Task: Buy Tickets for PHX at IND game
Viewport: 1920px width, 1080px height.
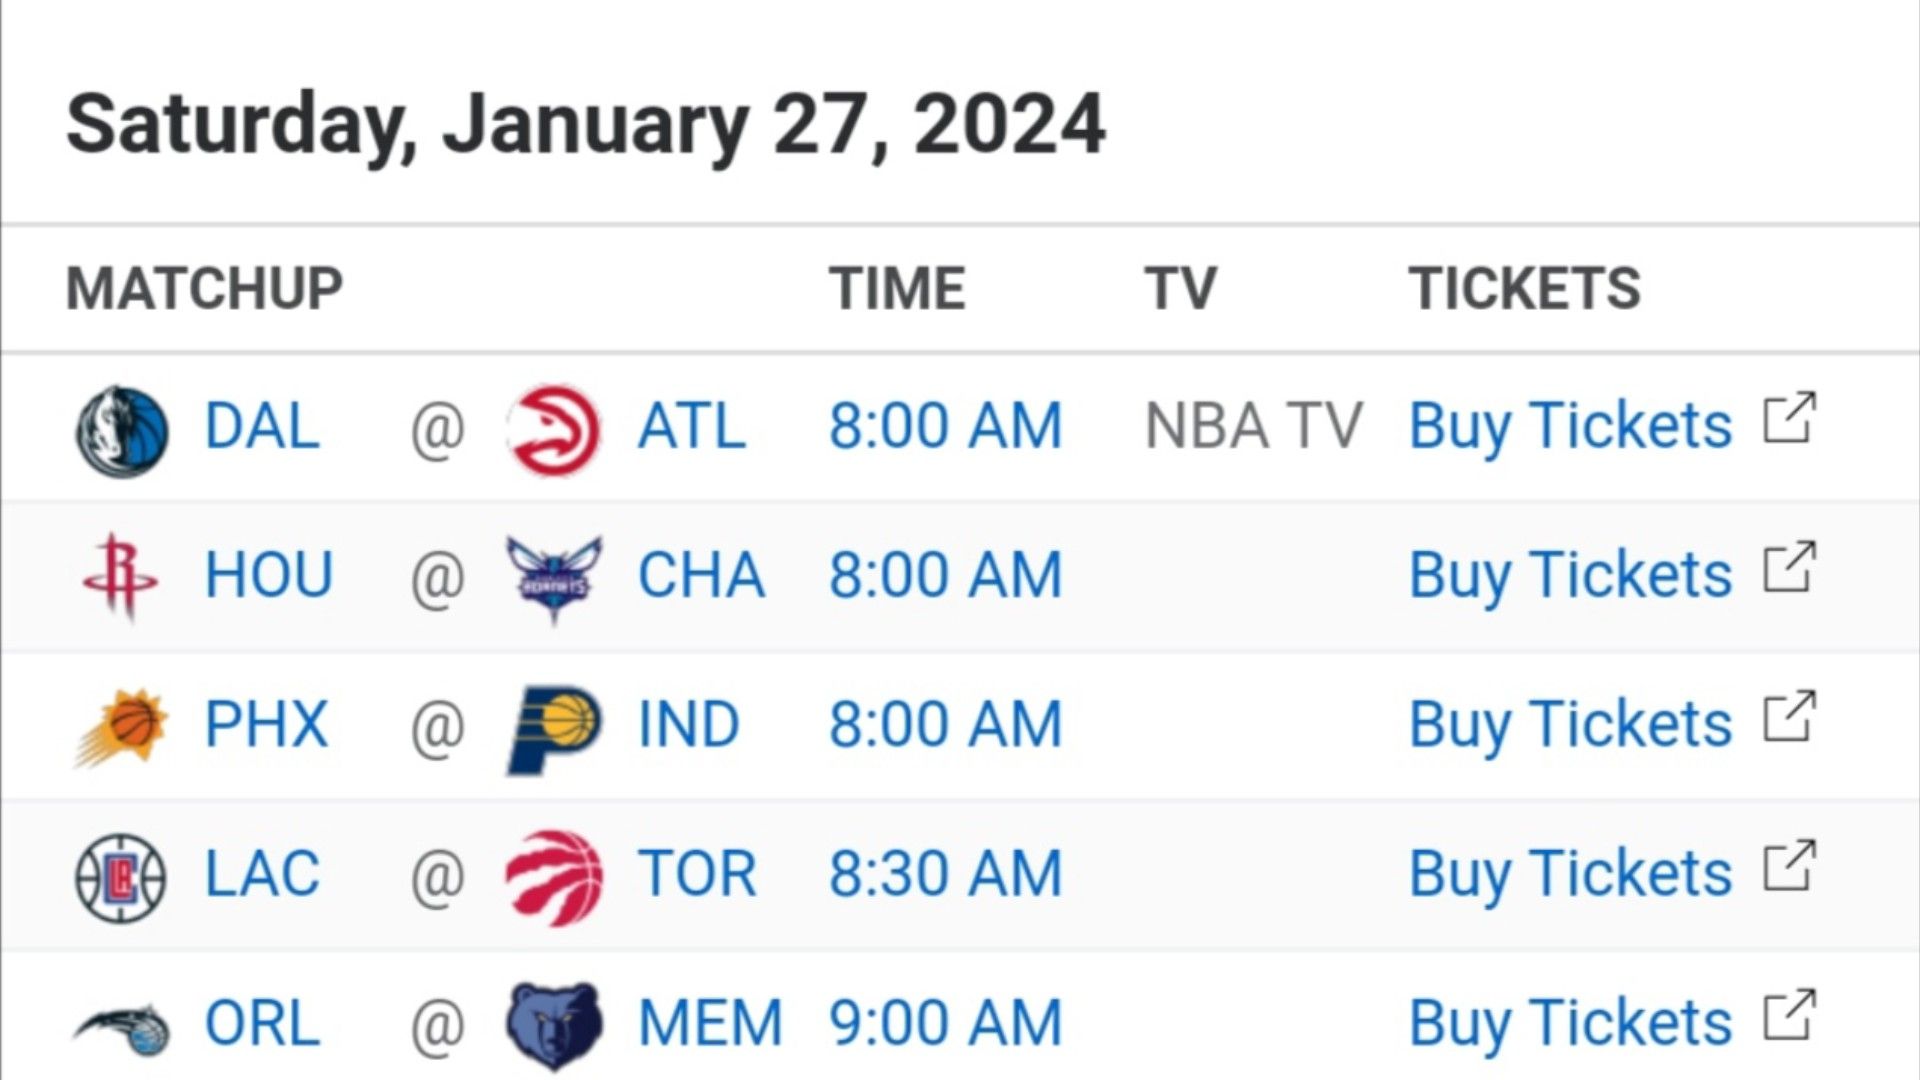Action: coord(1570,724)
